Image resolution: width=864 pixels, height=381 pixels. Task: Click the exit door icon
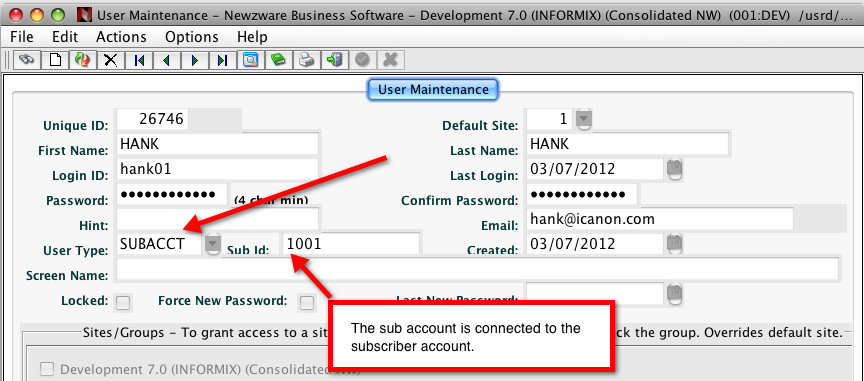pos(334,60)
